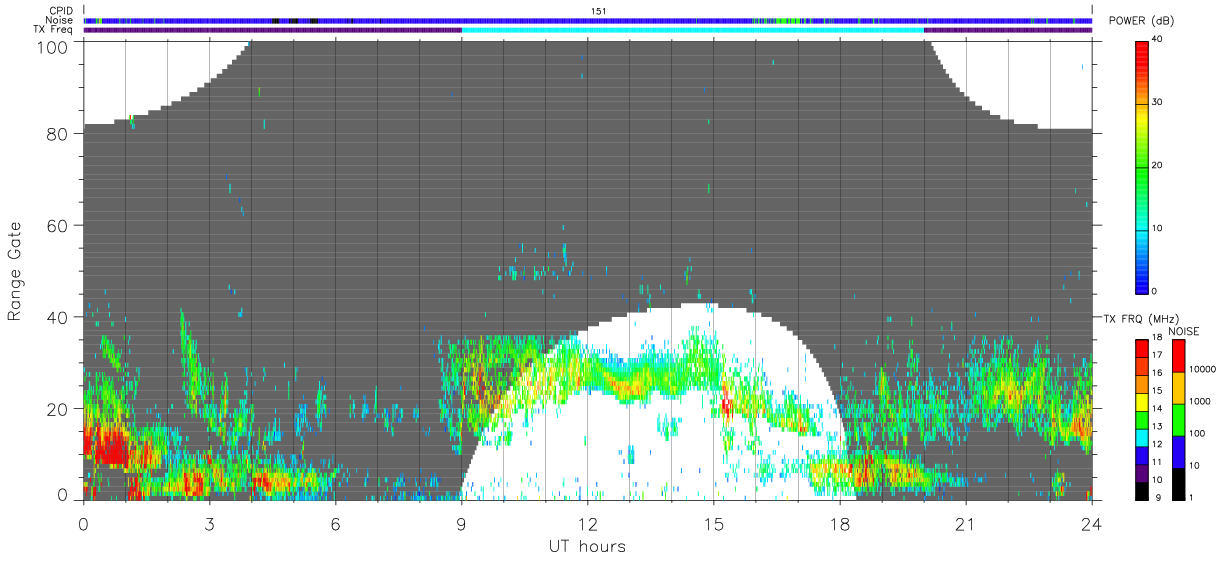Click the '15' tick on the UT hours axis
The height and width of the screenshot is (567, 1228).
[714, 524]
